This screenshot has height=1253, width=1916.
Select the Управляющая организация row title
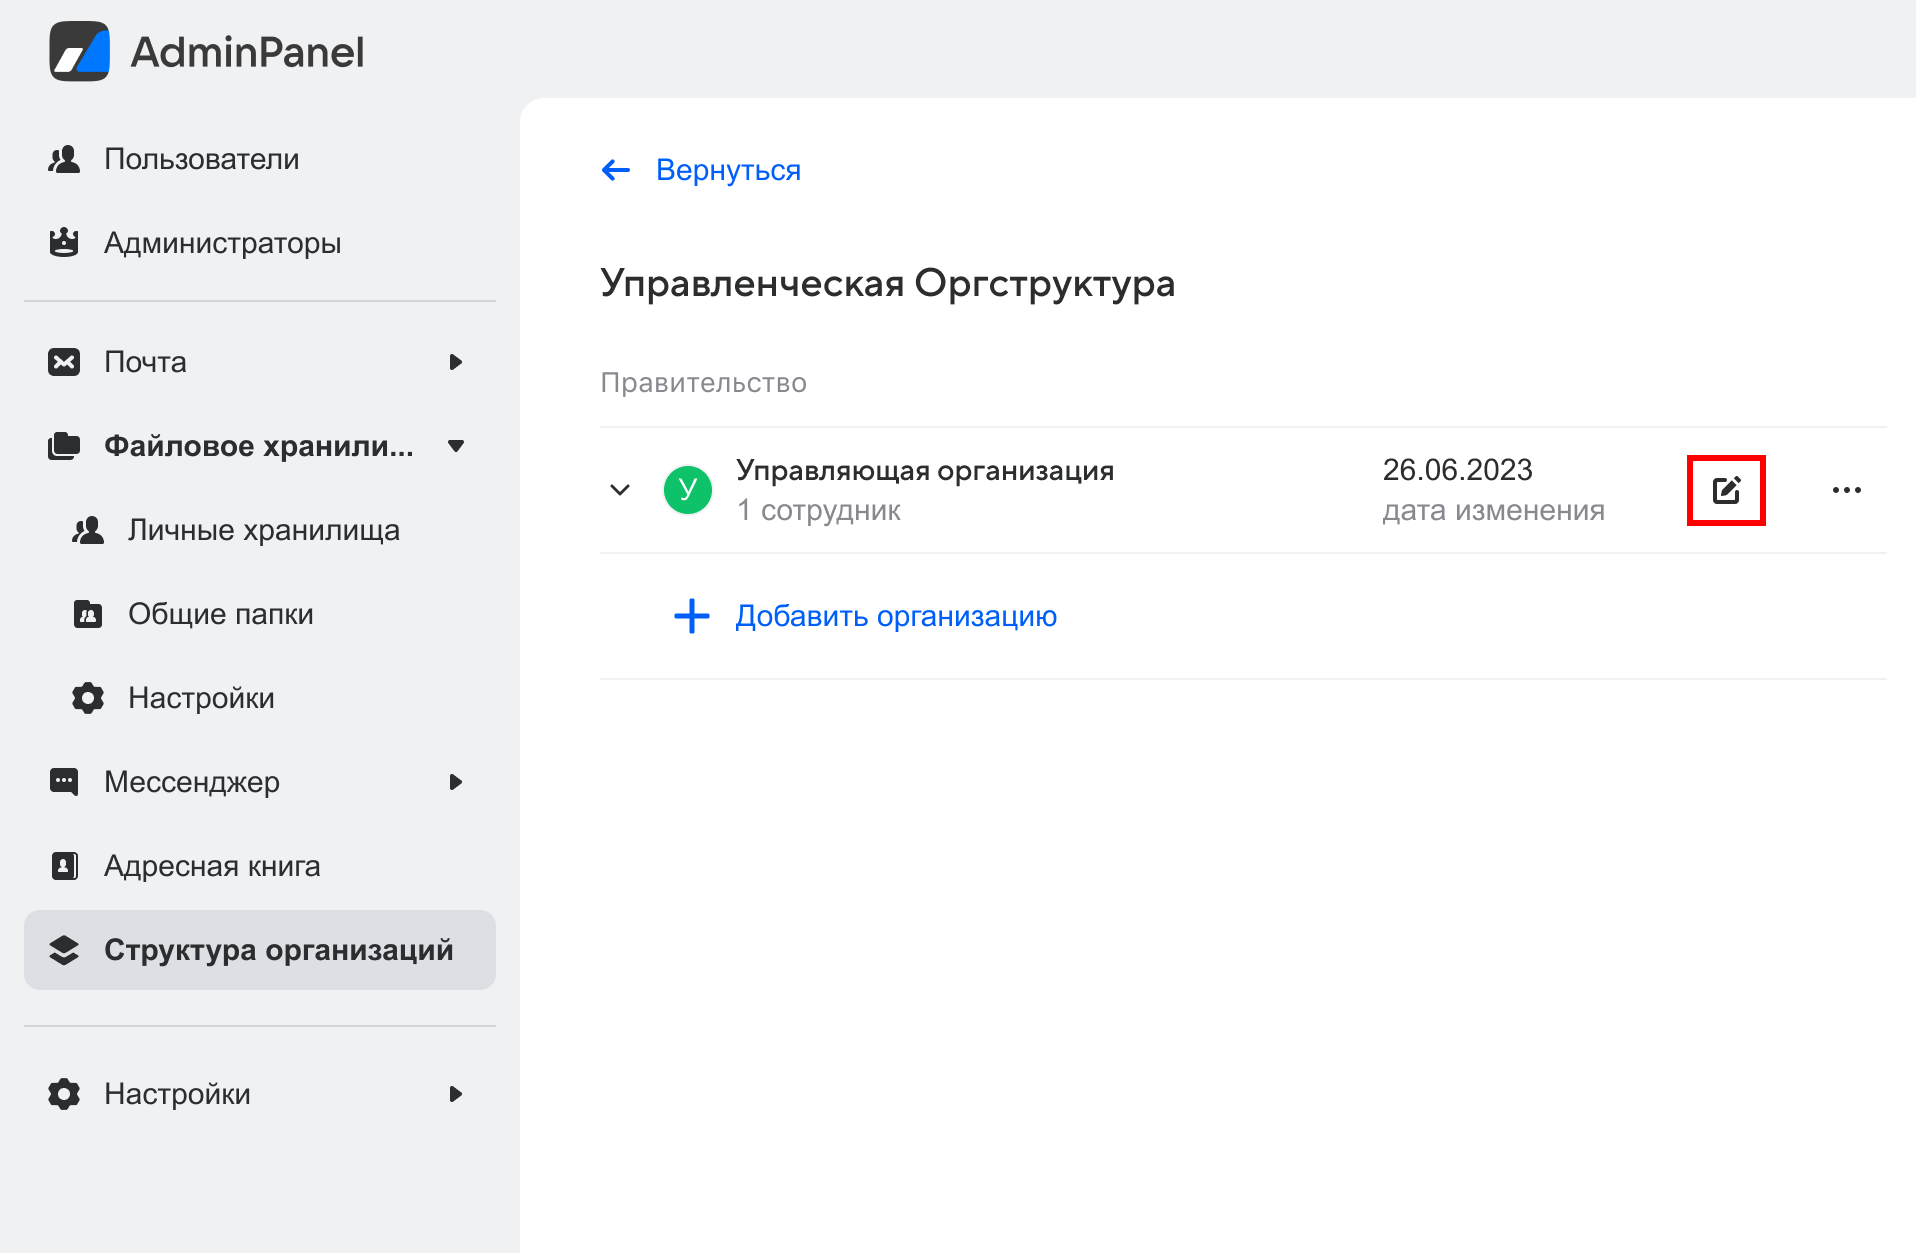point(924,470)
